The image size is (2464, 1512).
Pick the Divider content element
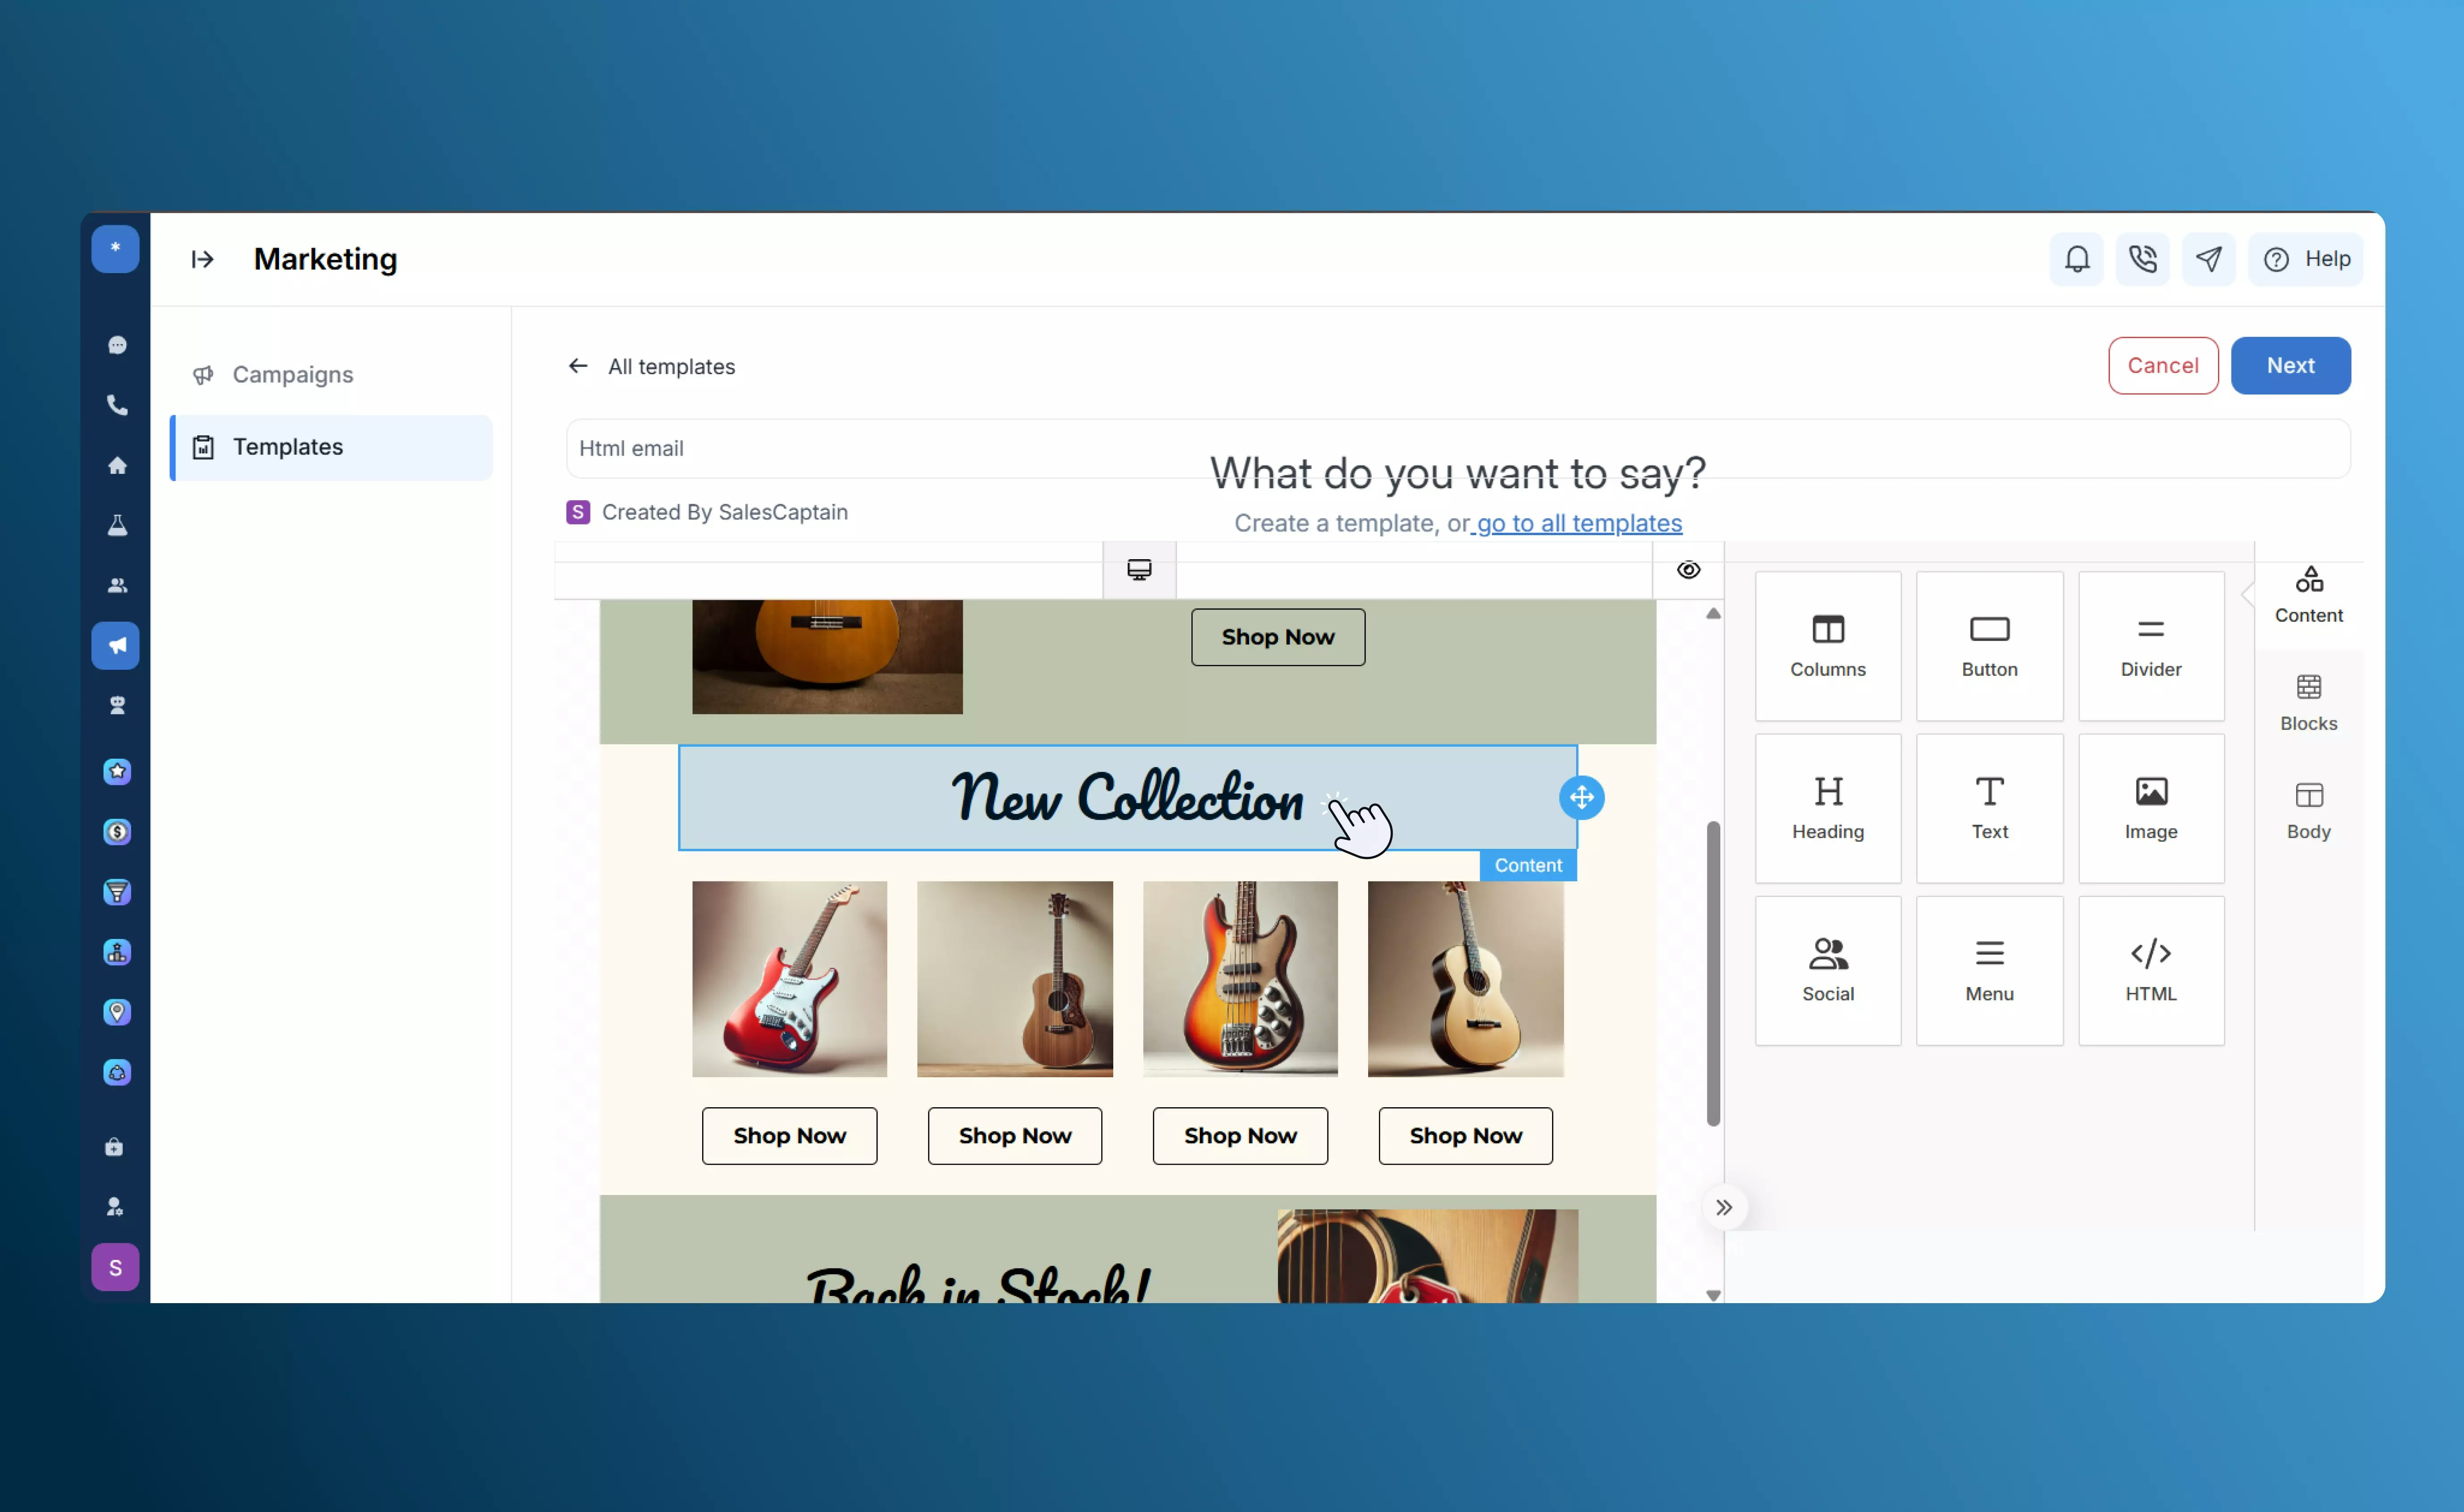(2150, 646)
